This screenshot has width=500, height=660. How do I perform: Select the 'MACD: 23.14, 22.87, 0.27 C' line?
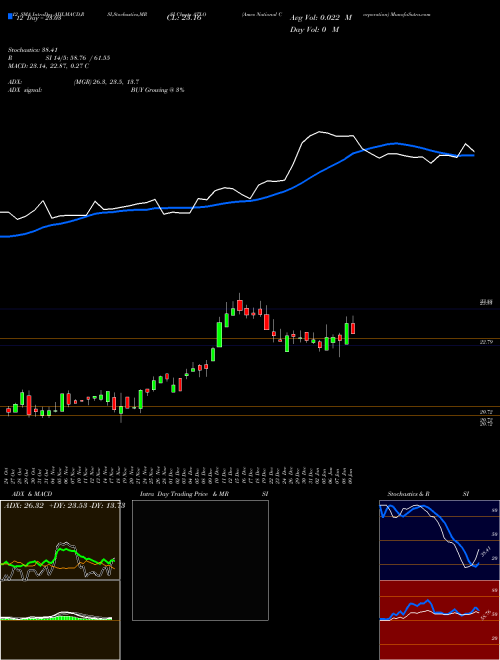[48, 66]
